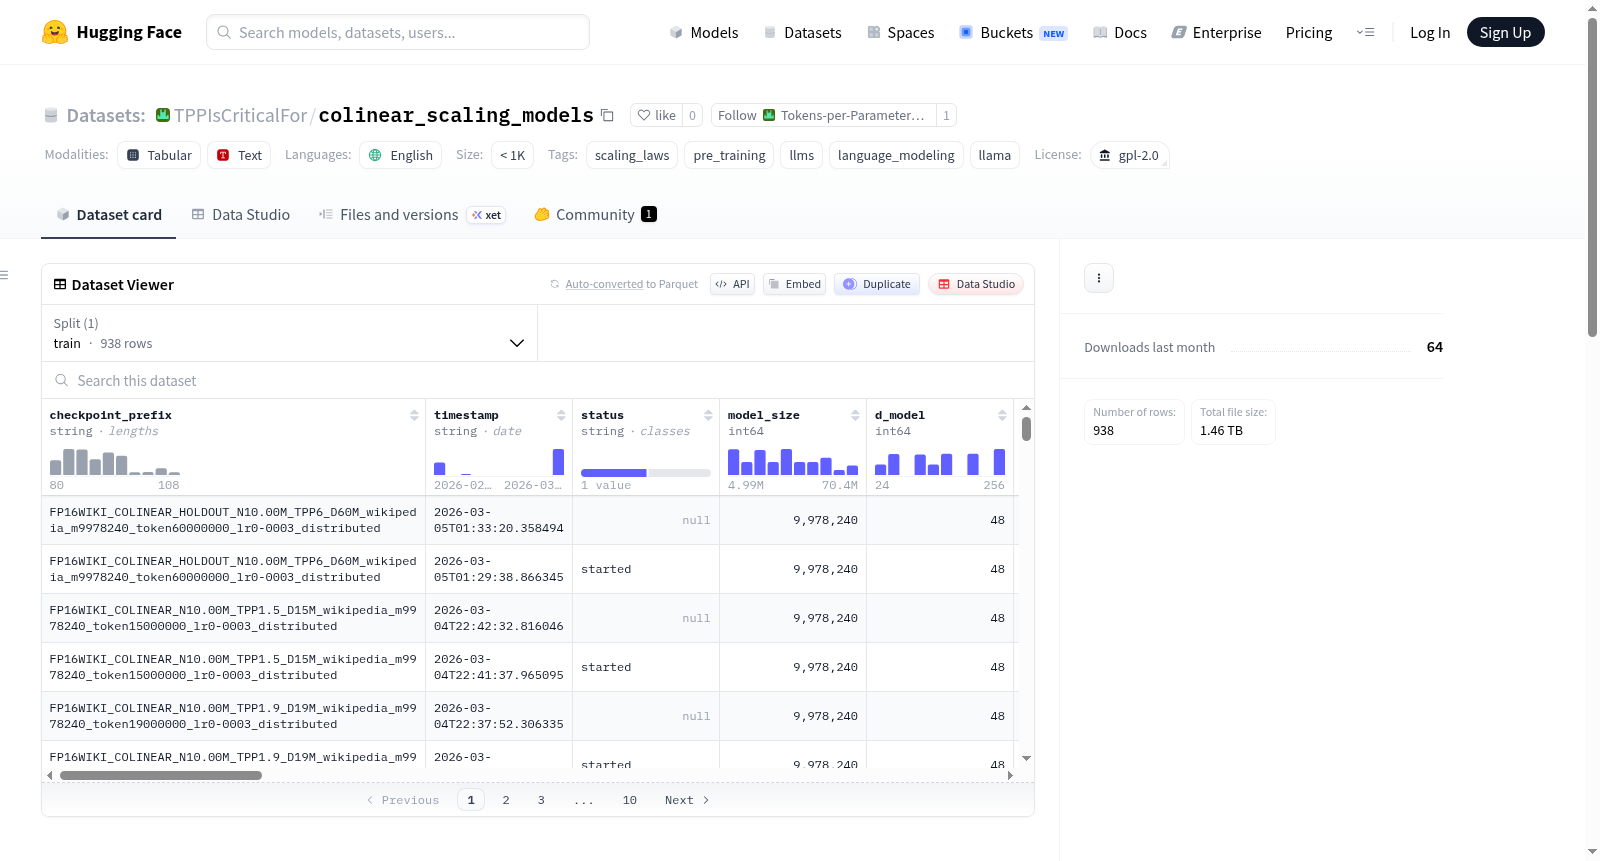Follow Tokens-per-Parameter organization

[823, 115]
